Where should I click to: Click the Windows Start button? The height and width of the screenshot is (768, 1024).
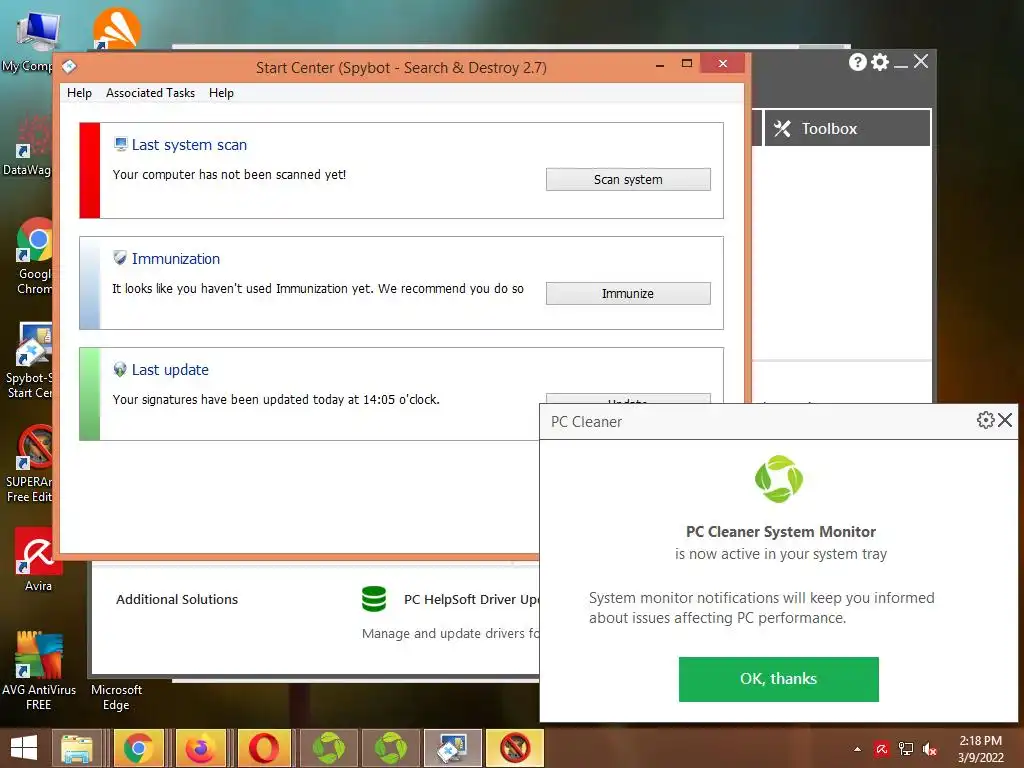[x=24, y=748]
